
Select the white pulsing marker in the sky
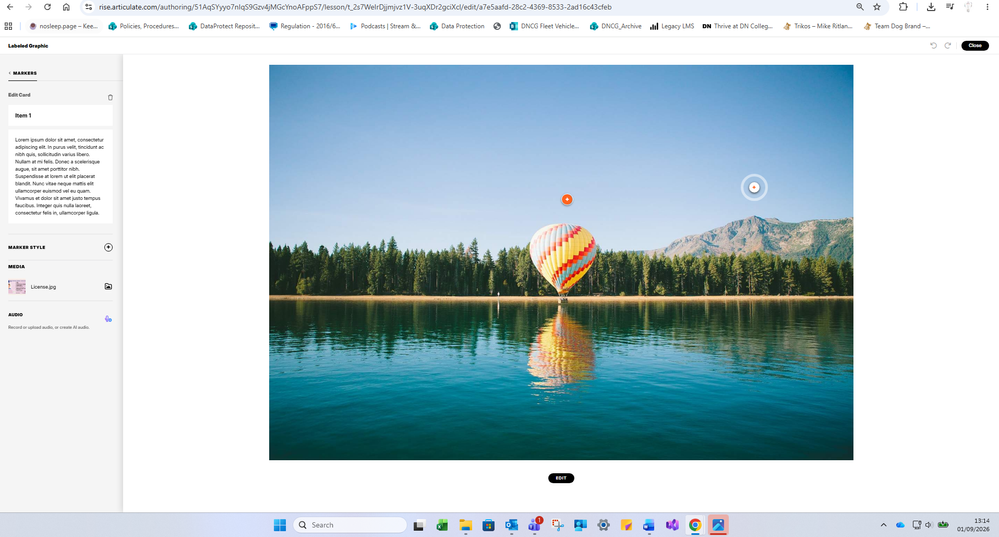[754, 187]
